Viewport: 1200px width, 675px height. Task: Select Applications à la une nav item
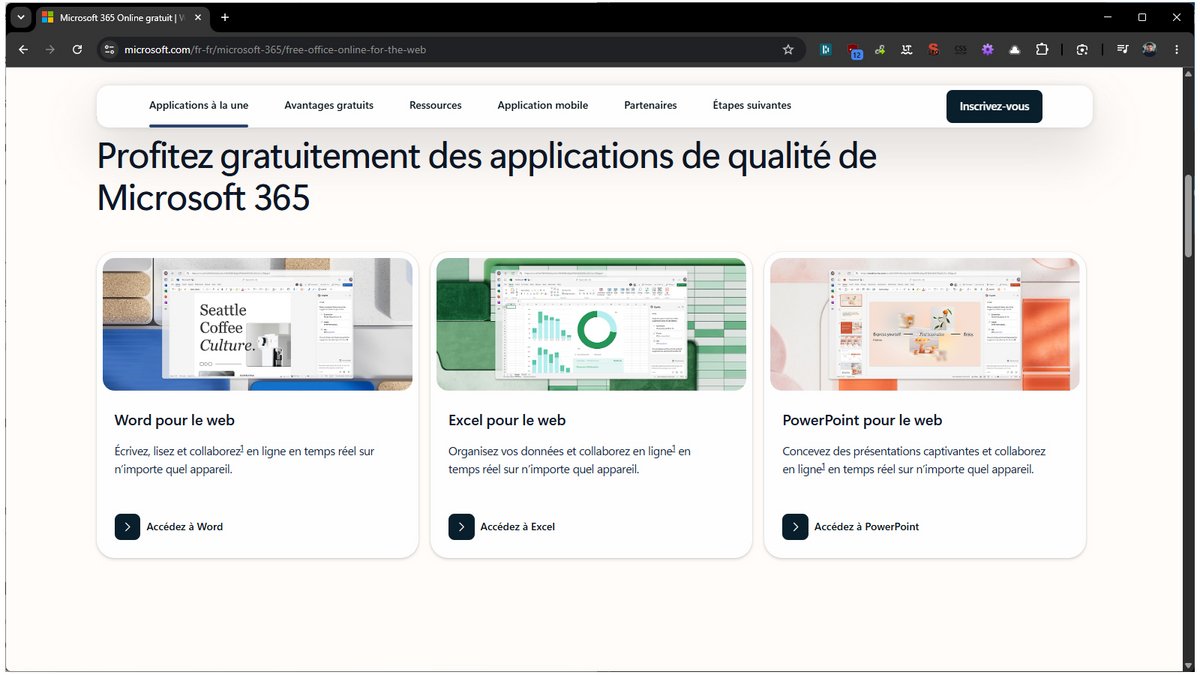[x=199, y=105]
